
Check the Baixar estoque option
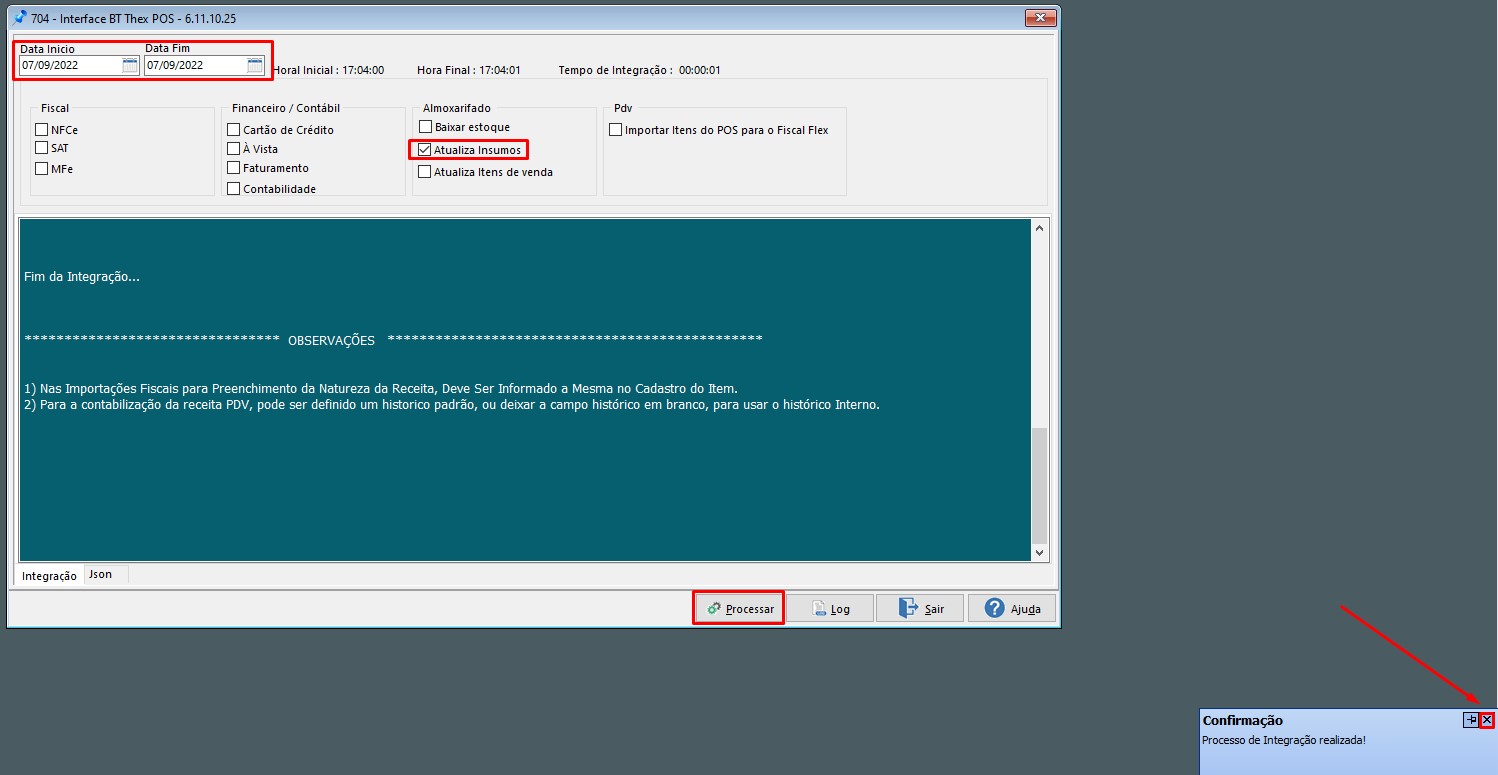[424, 127]
